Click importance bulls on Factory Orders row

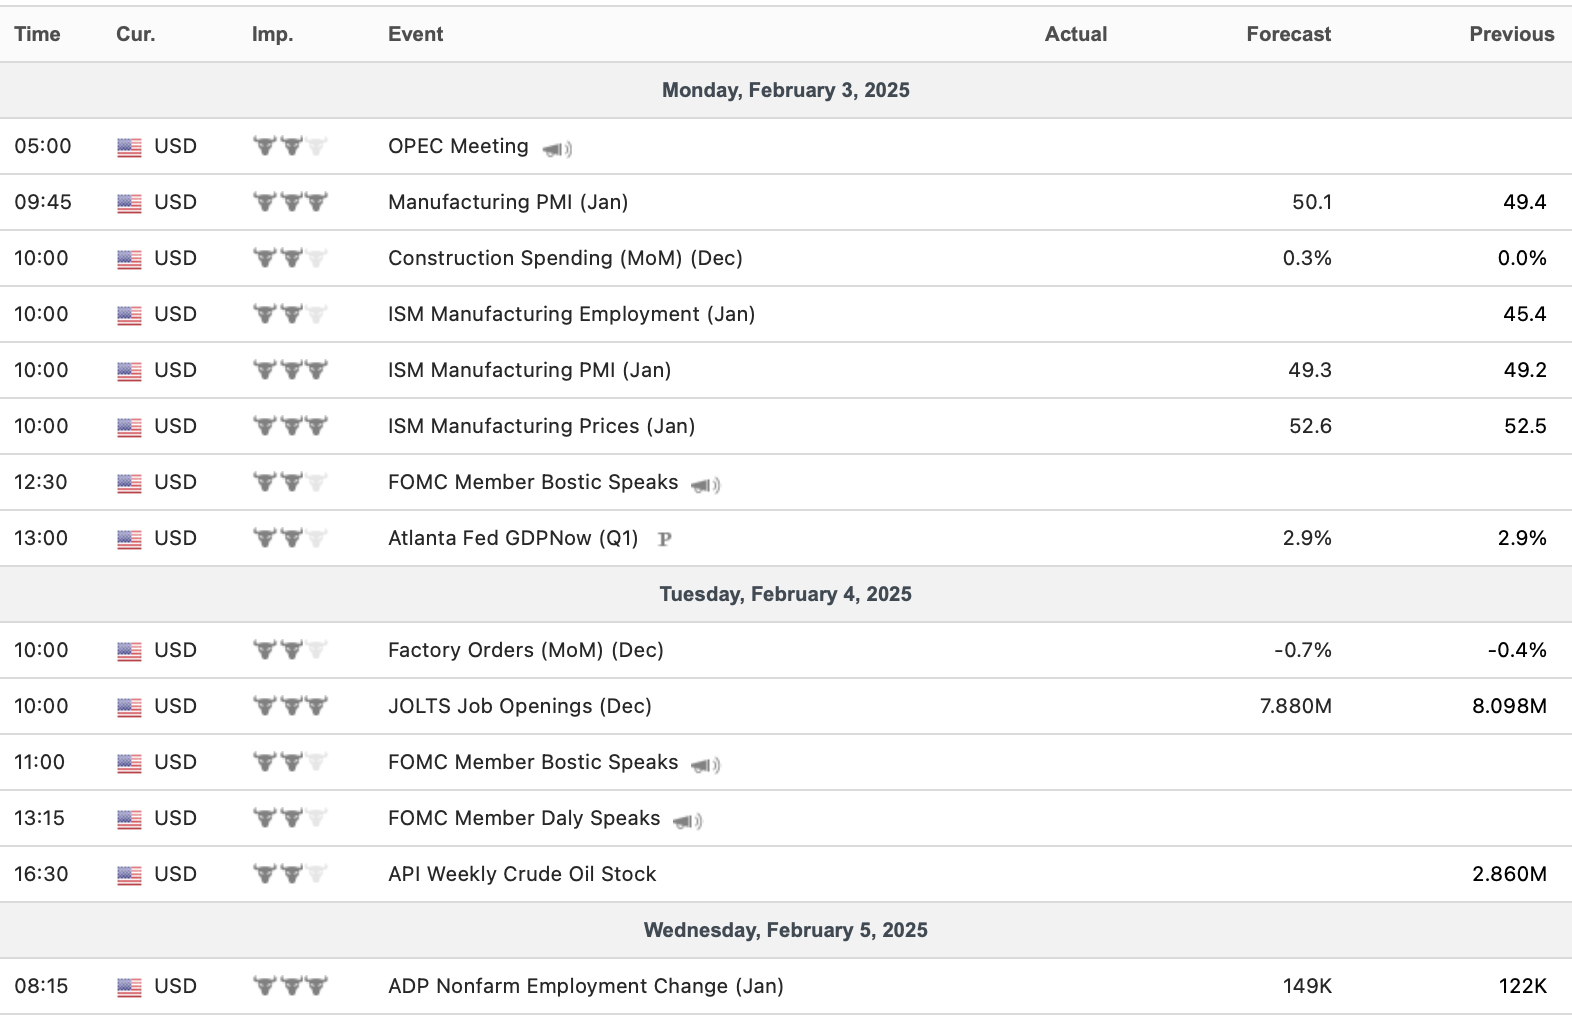pyautogui.click(x=290, y=650)
